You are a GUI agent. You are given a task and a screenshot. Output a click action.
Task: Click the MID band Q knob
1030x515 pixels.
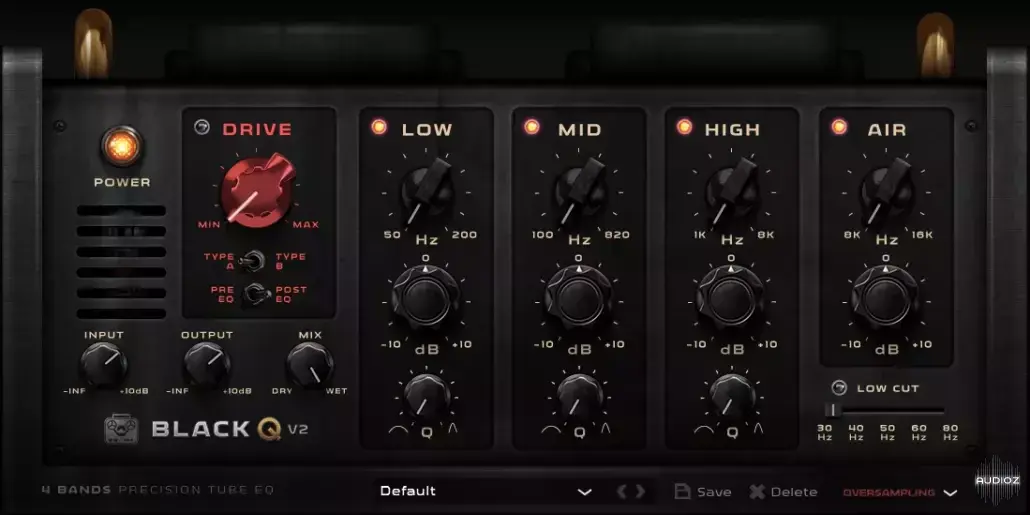point(580,396)
